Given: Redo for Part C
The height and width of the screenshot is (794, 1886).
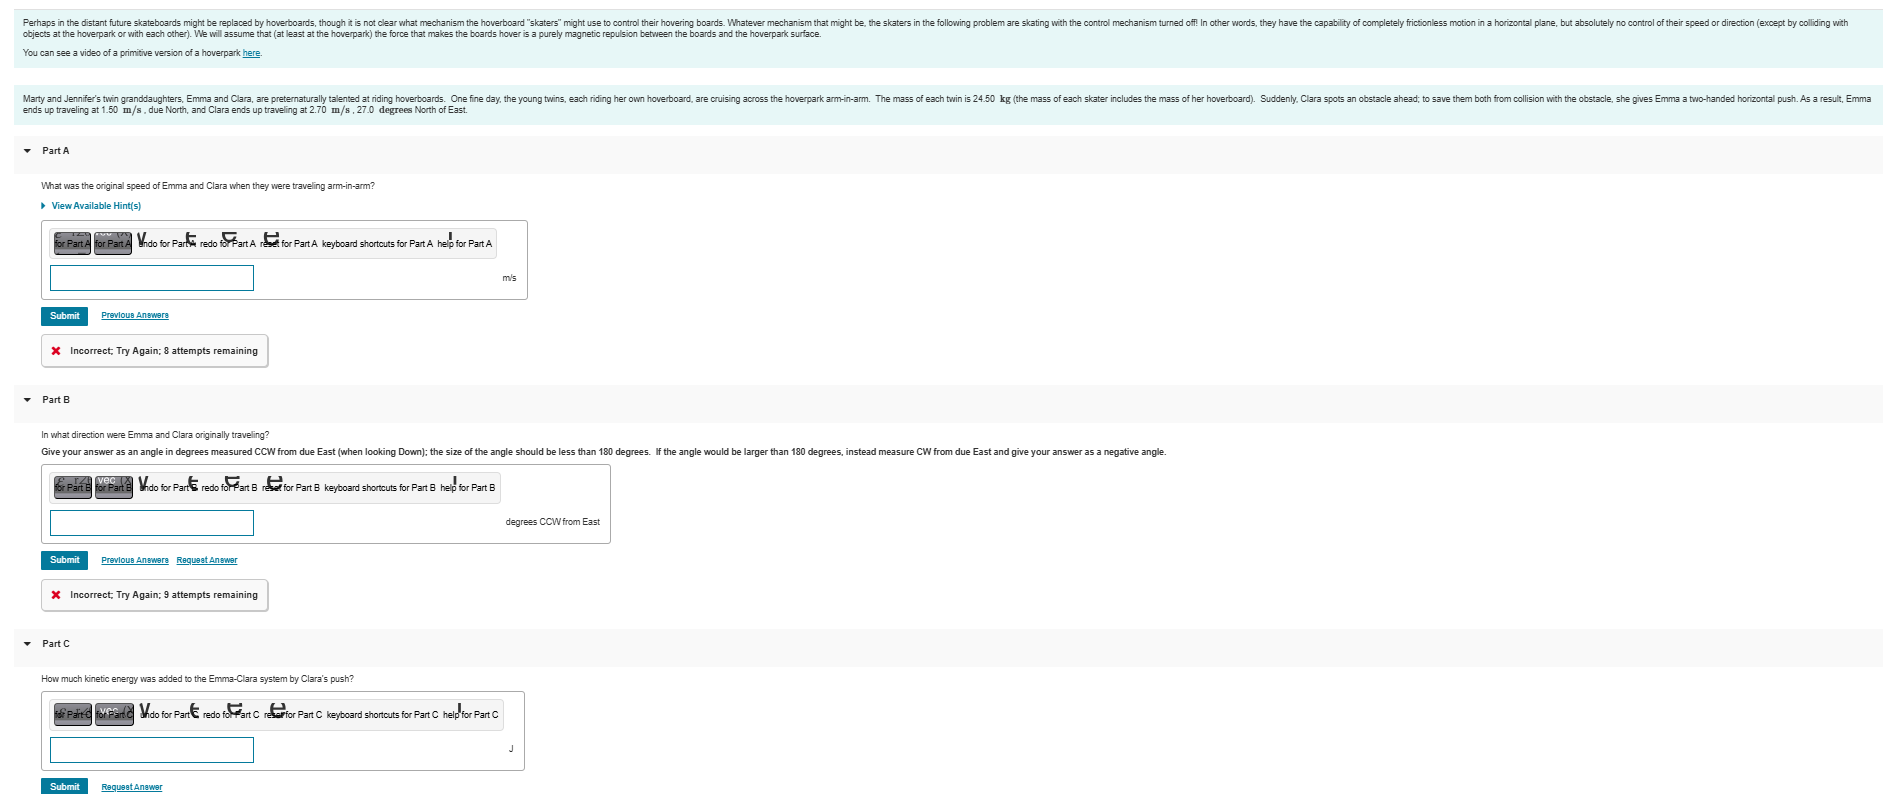Looking at the screenshot, I should pyautogui.click(x=231, y=714).
